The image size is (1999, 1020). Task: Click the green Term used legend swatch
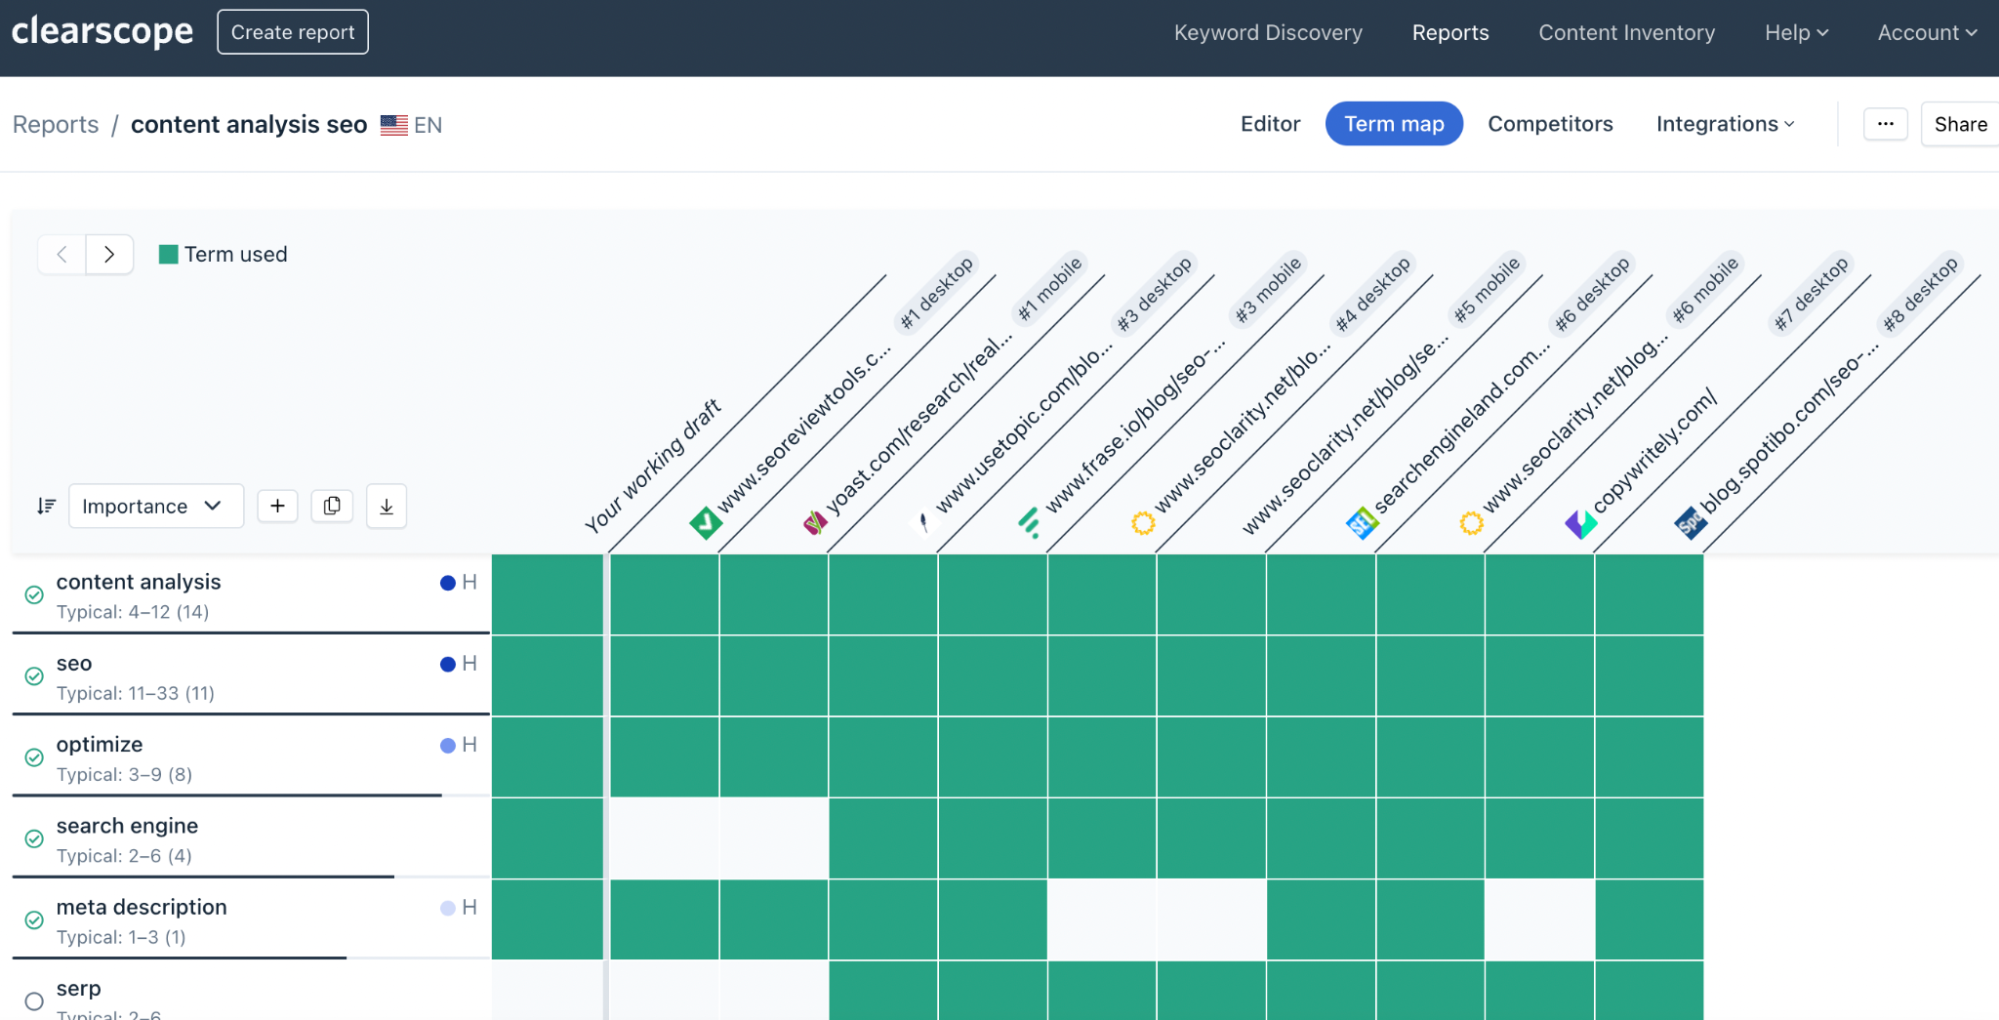pyautogui.click(x=168, y=253)
